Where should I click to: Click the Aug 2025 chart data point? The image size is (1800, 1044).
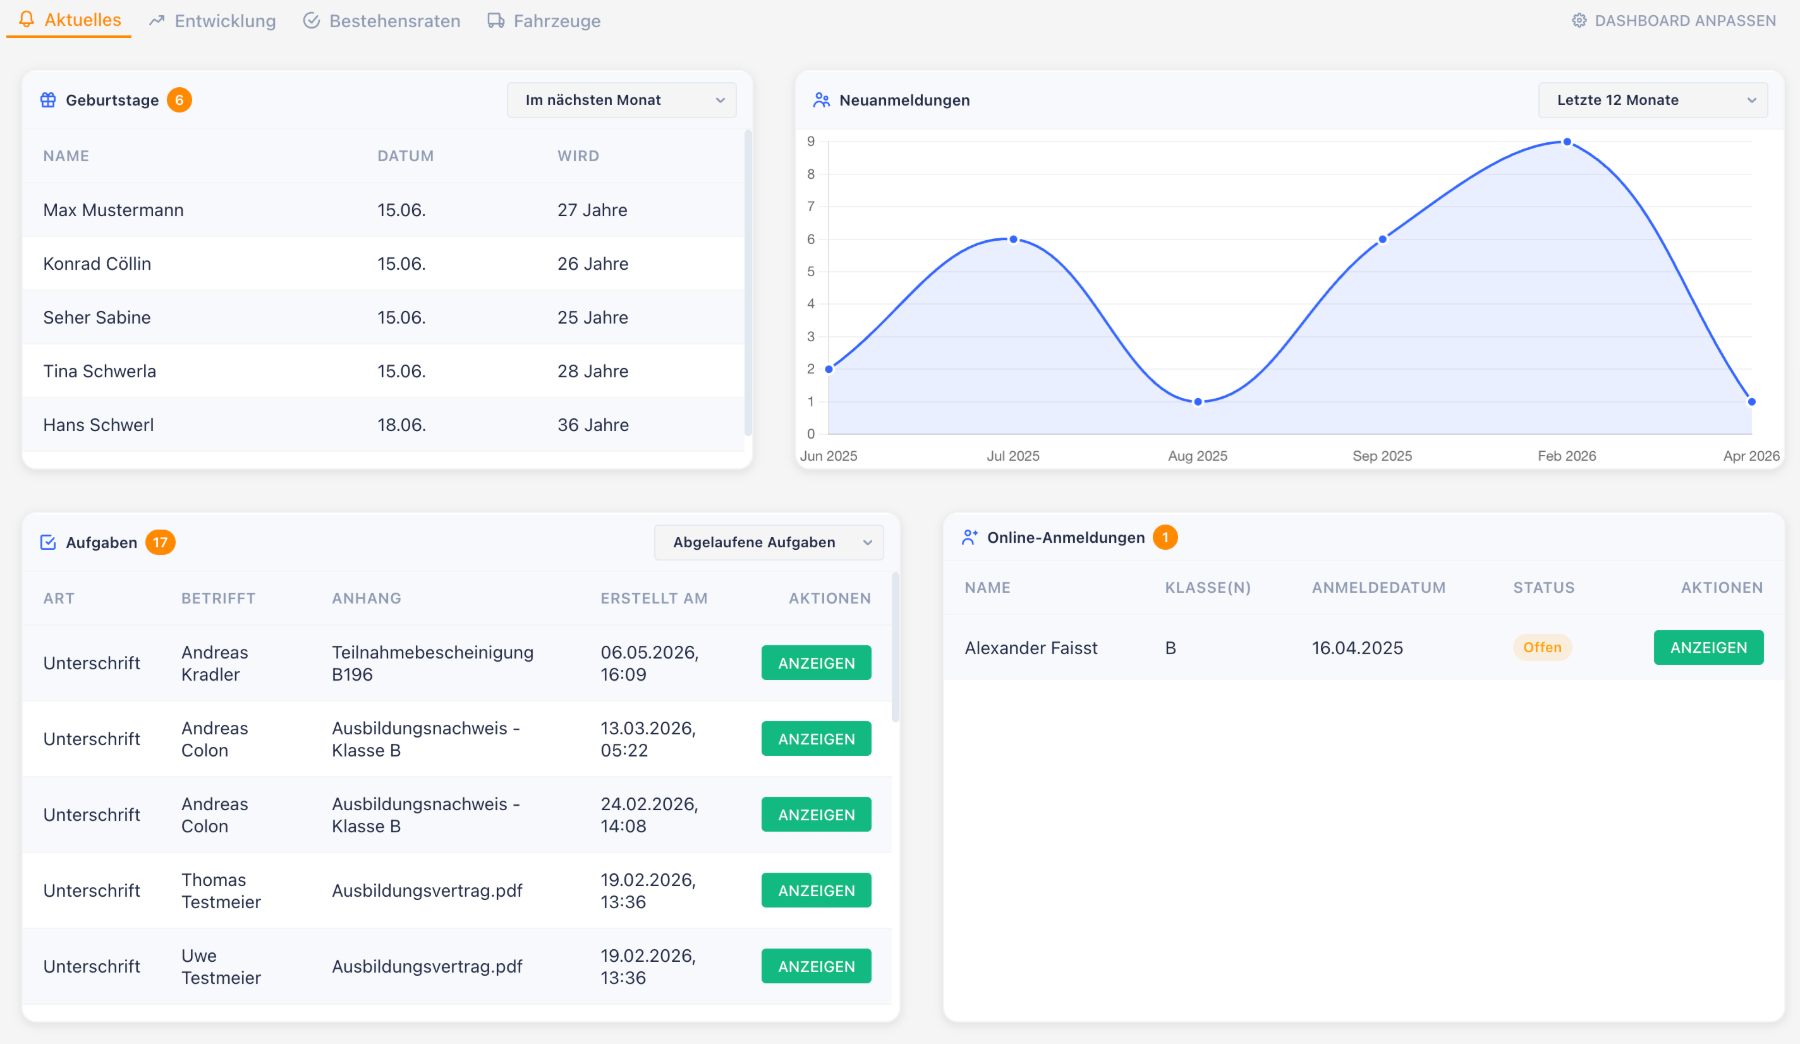(1198, 402)
